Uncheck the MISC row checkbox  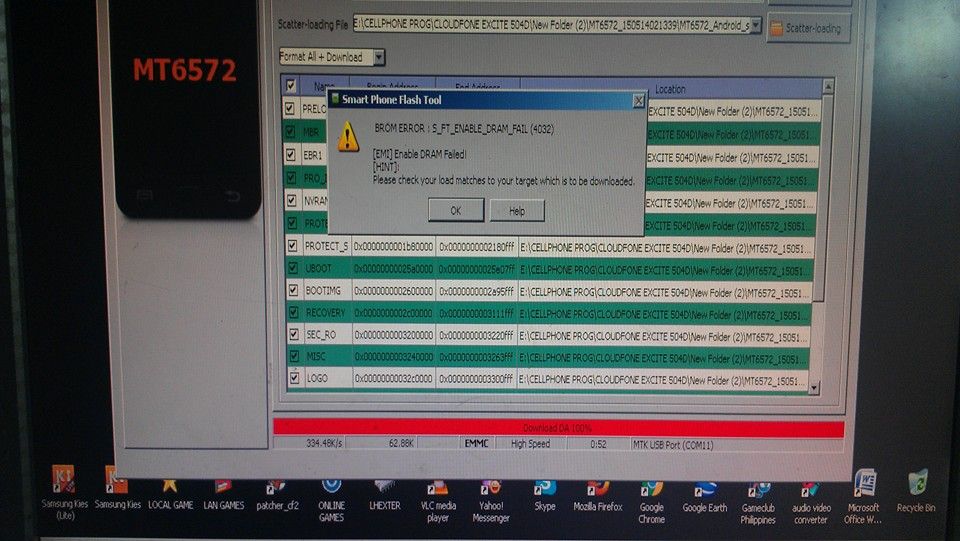tap(294, 356)
